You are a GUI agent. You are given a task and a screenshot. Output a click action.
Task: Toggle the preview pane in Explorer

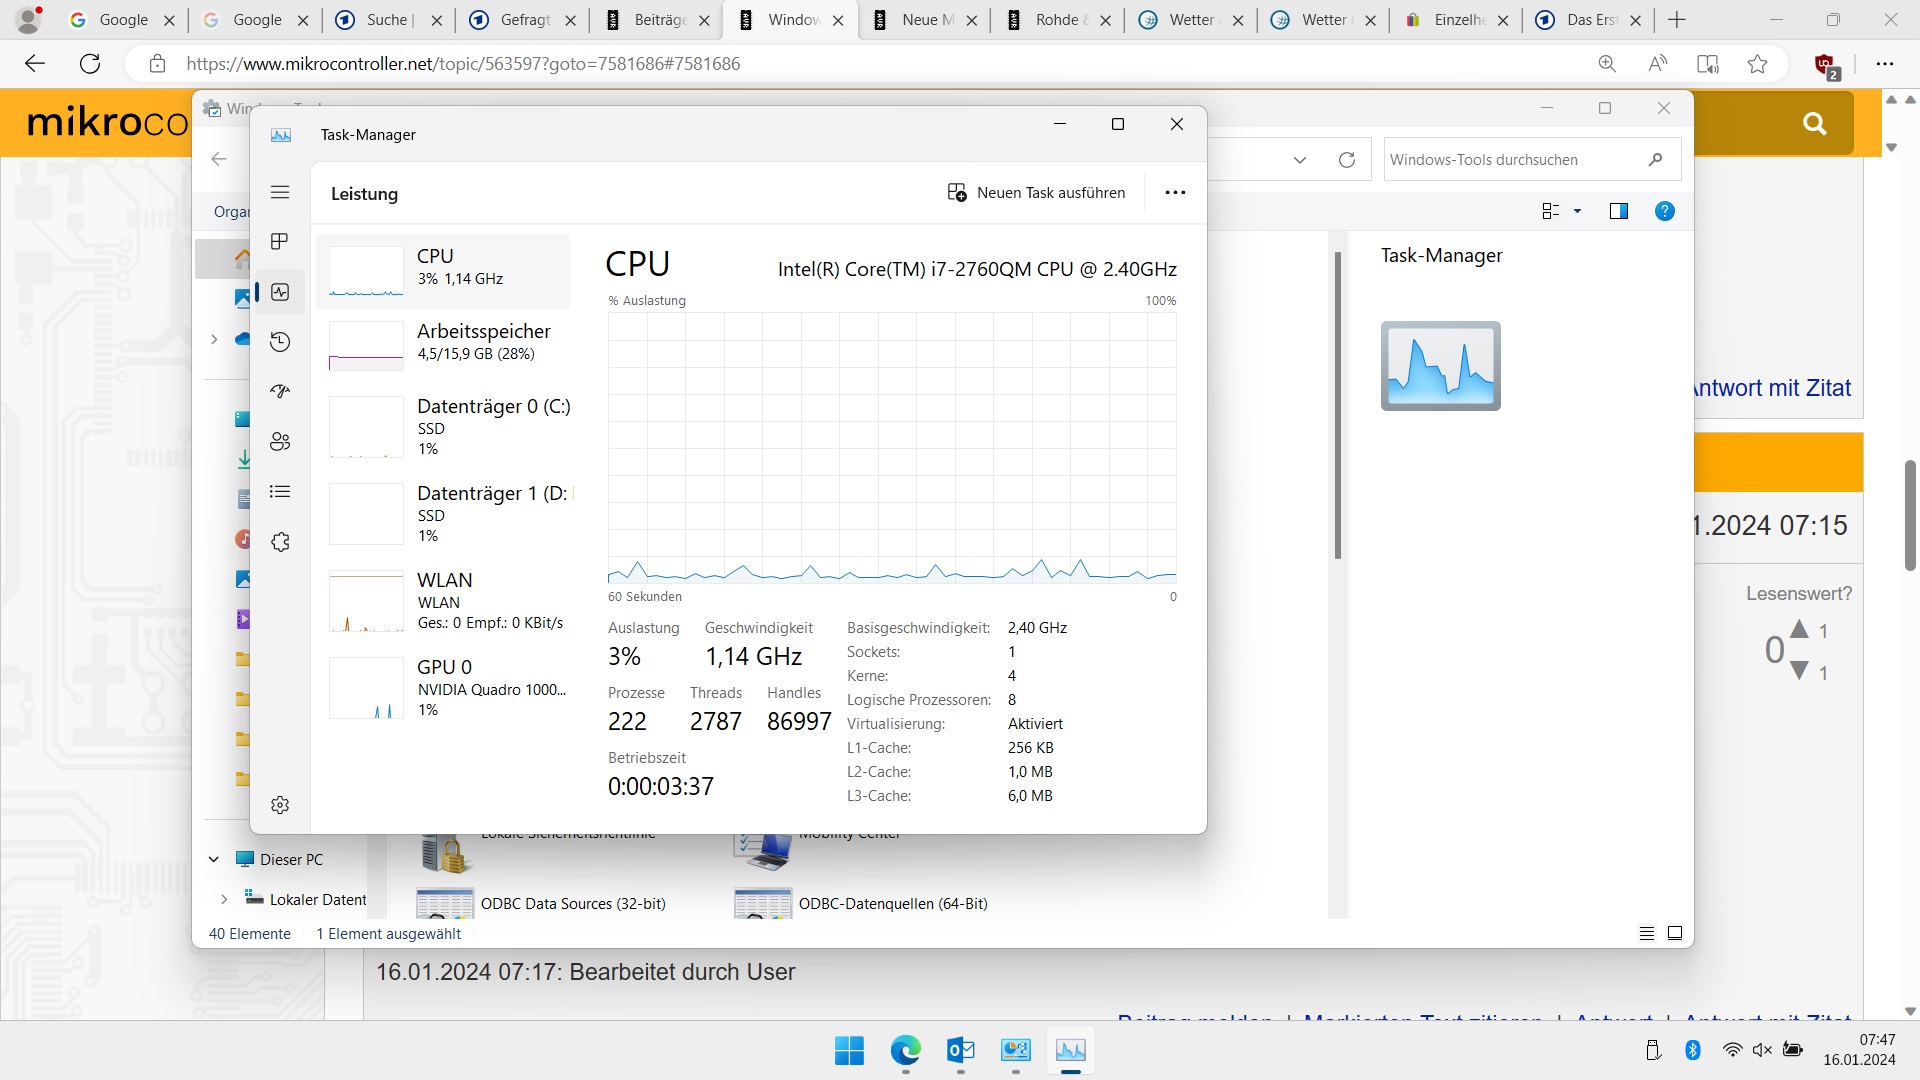point(1618,211)
